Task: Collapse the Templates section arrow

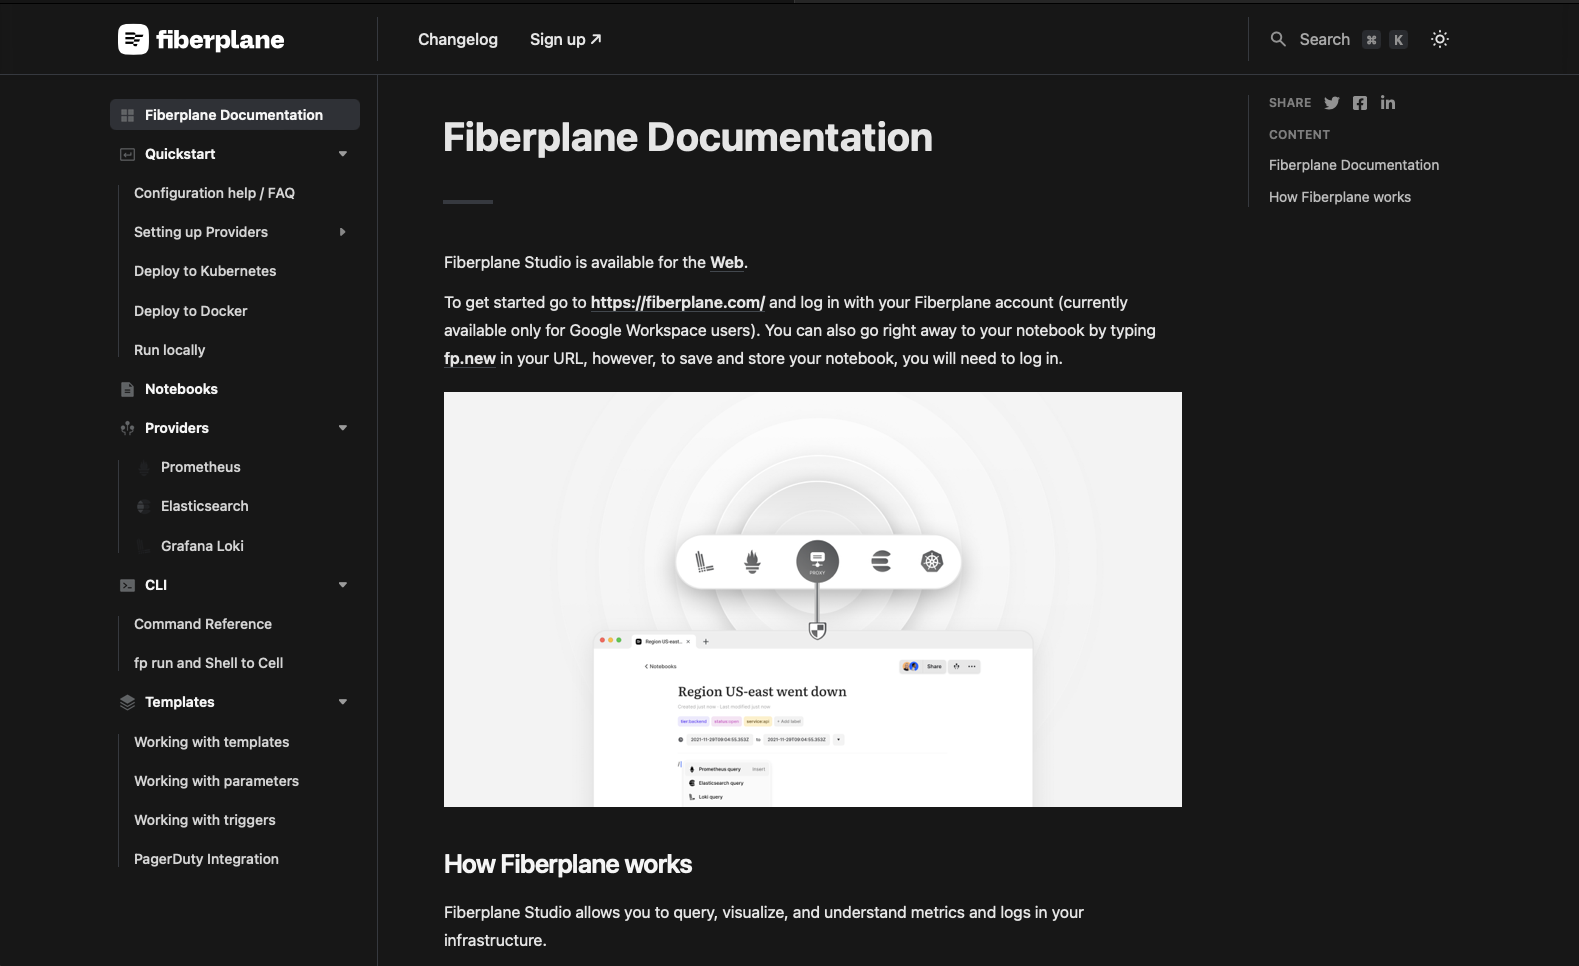Action: pos(343,702)
